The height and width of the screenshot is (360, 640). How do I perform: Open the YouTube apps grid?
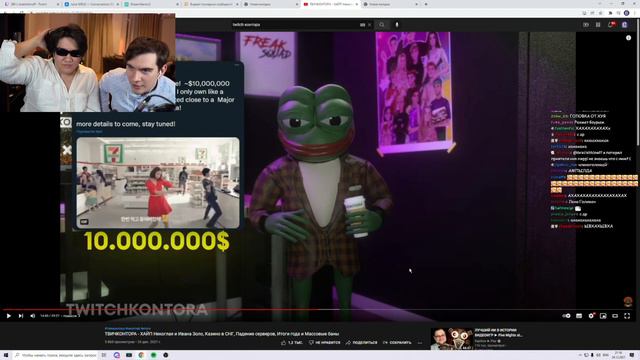coord(598,24)
